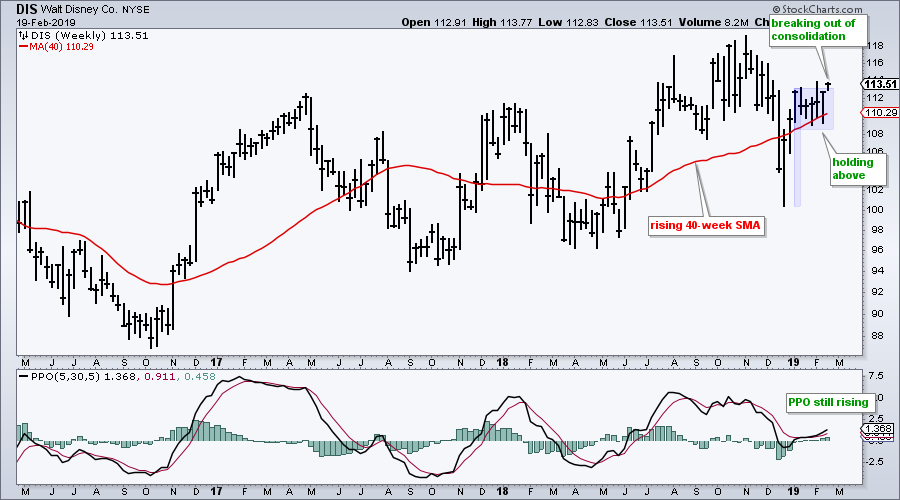Click the DIS (Weekly) 113.51 legend entry
900x500 pixels.
90,36
